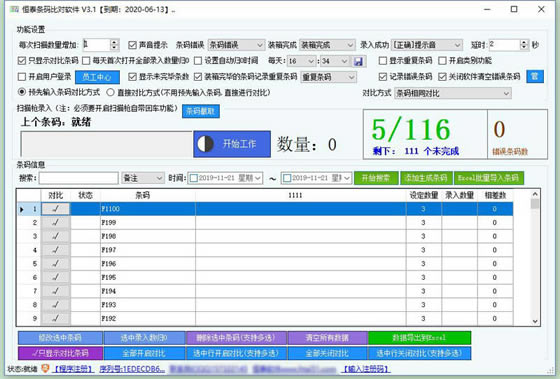Toggle 关闭软件清空错误条码 checkbox
The height and width of the screenshot is (379, 560).
(x=442, y=77)
